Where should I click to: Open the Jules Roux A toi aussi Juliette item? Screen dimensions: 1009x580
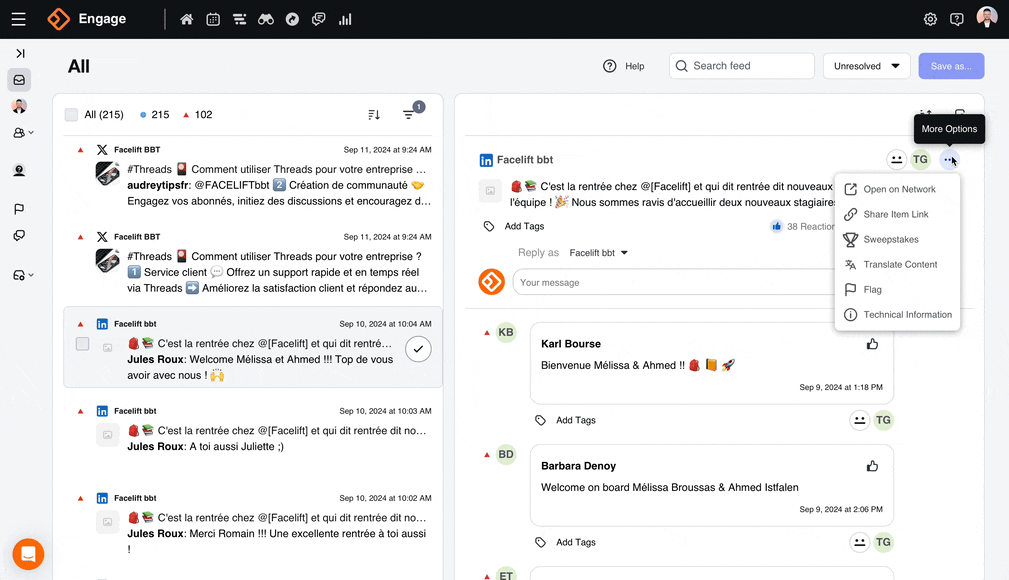coord(253,435)
